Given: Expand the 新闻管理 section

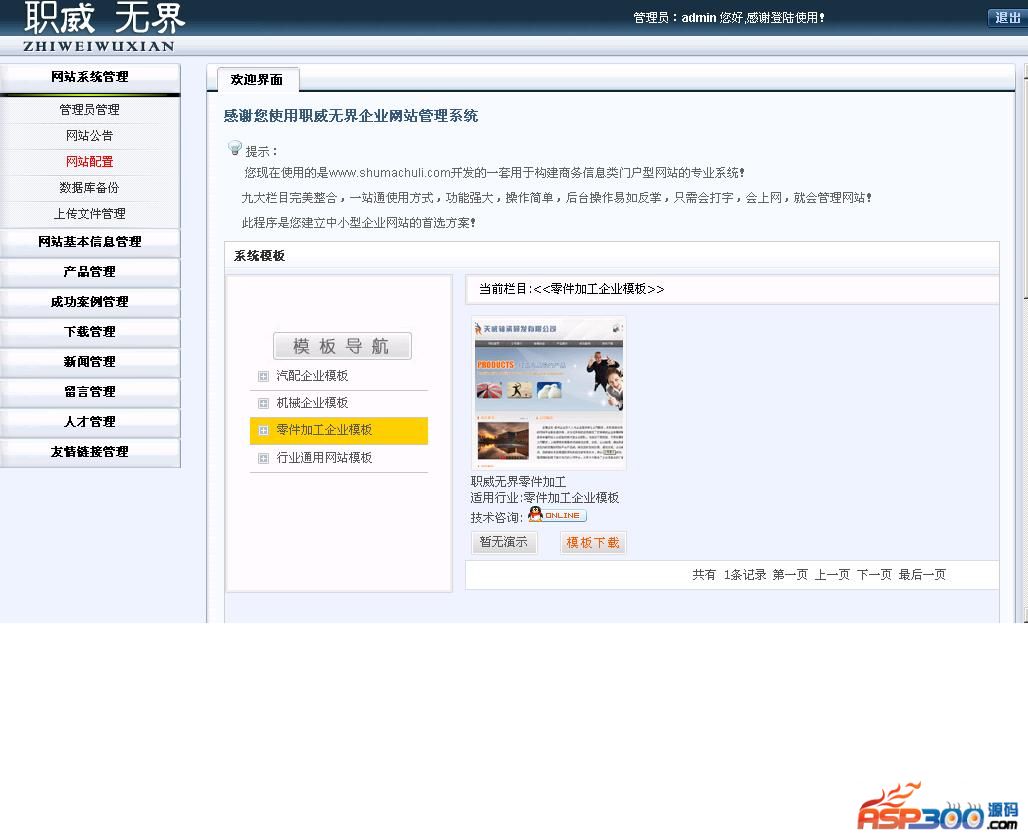Looking at the screenshot, I should 89,362.
